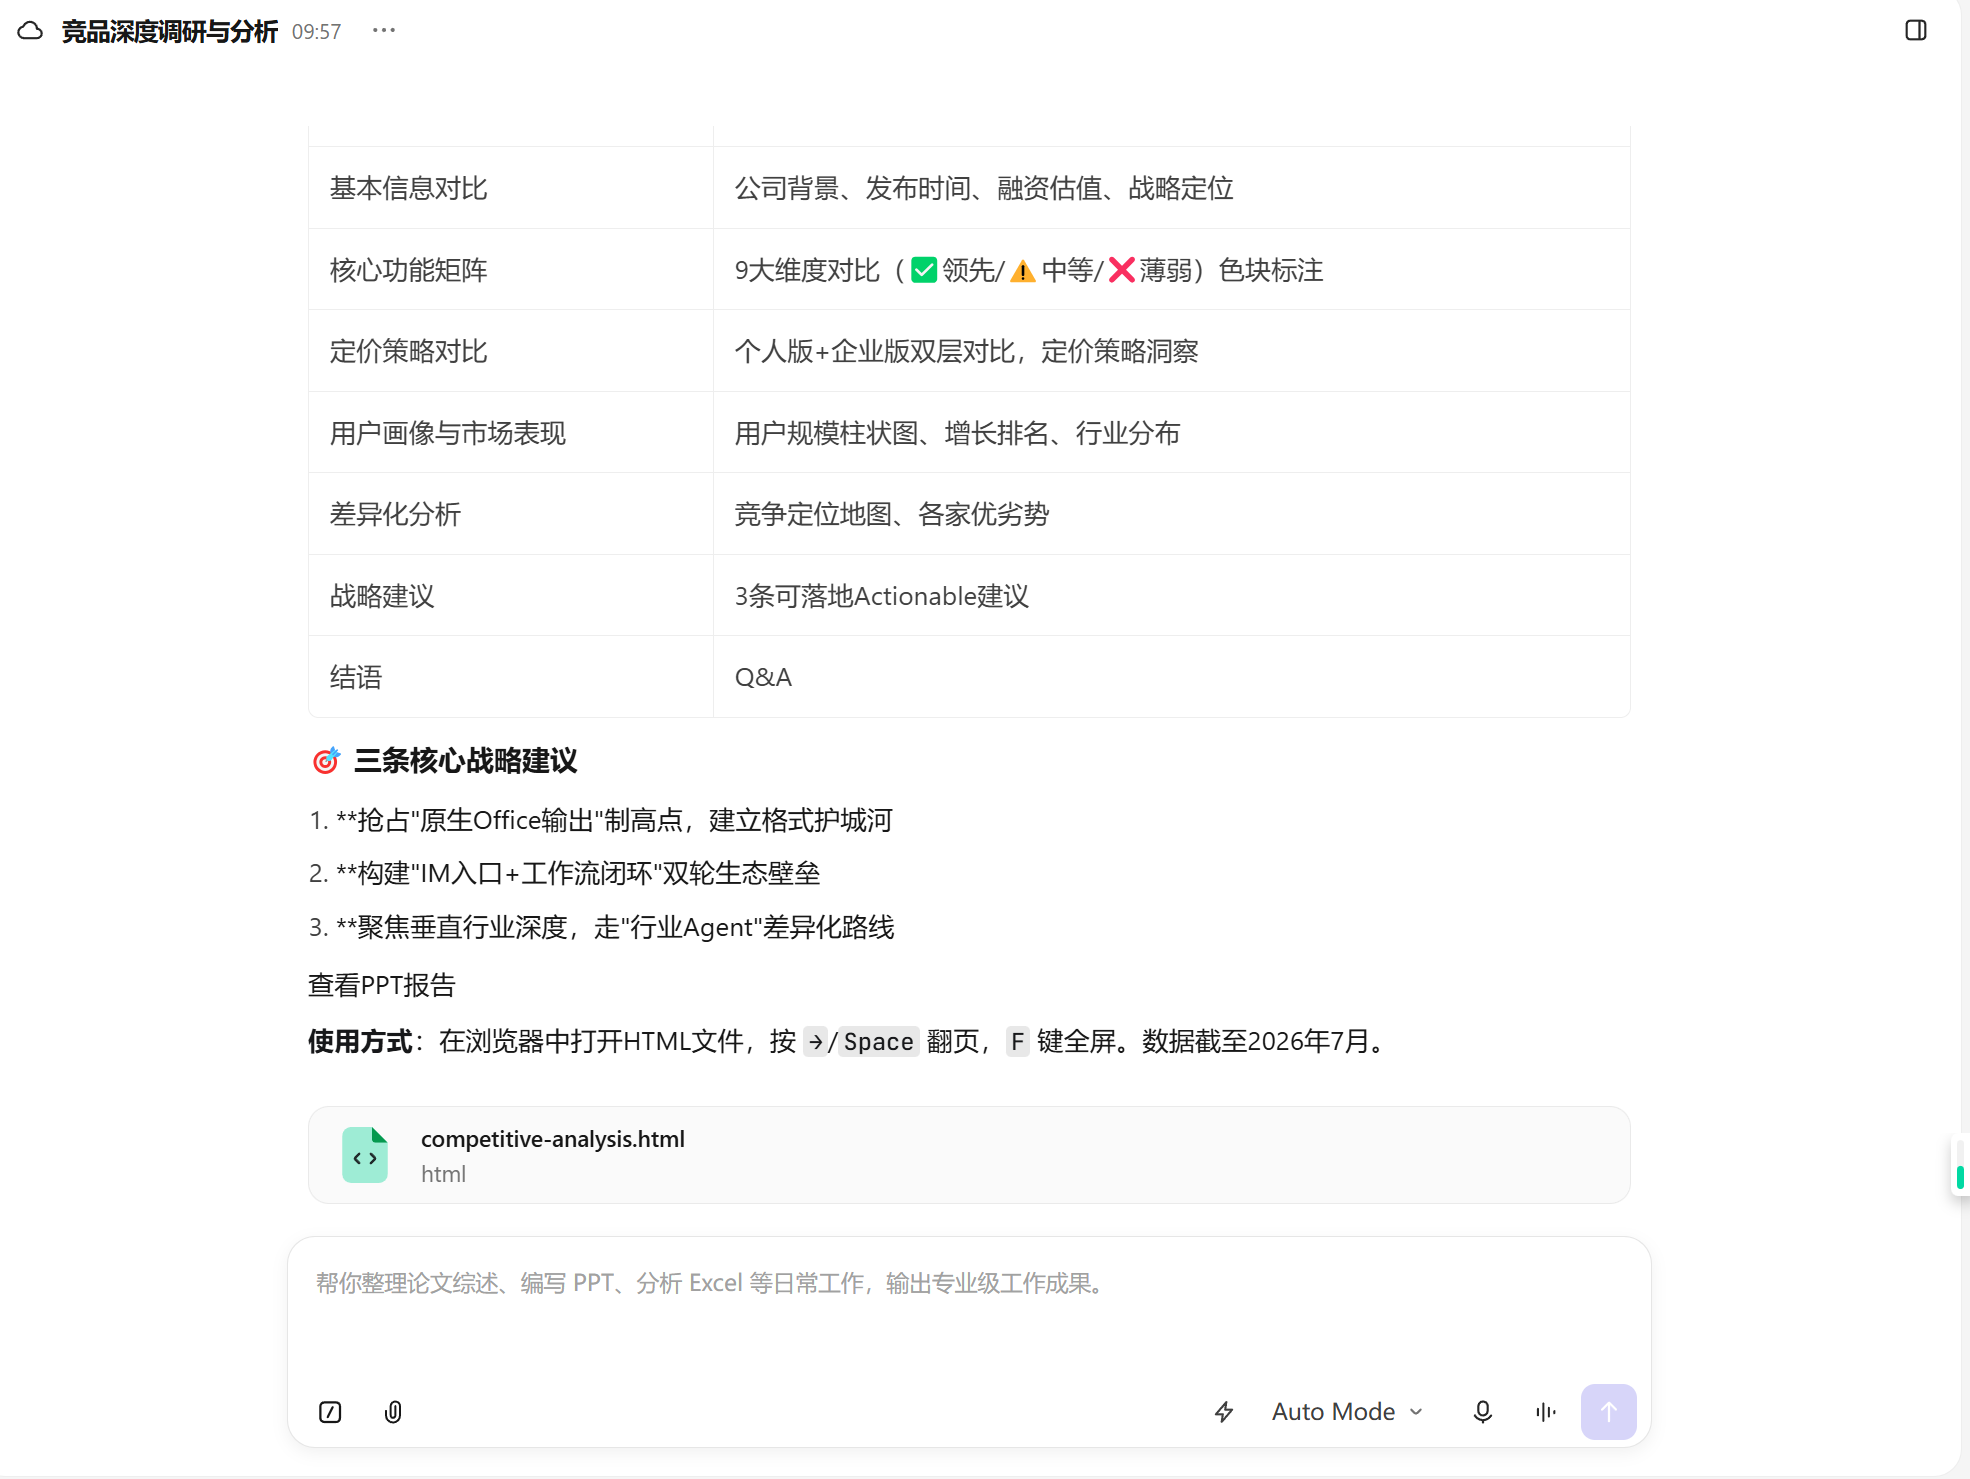Start voice input with the microphone icon

(x=1483, y=1412)
